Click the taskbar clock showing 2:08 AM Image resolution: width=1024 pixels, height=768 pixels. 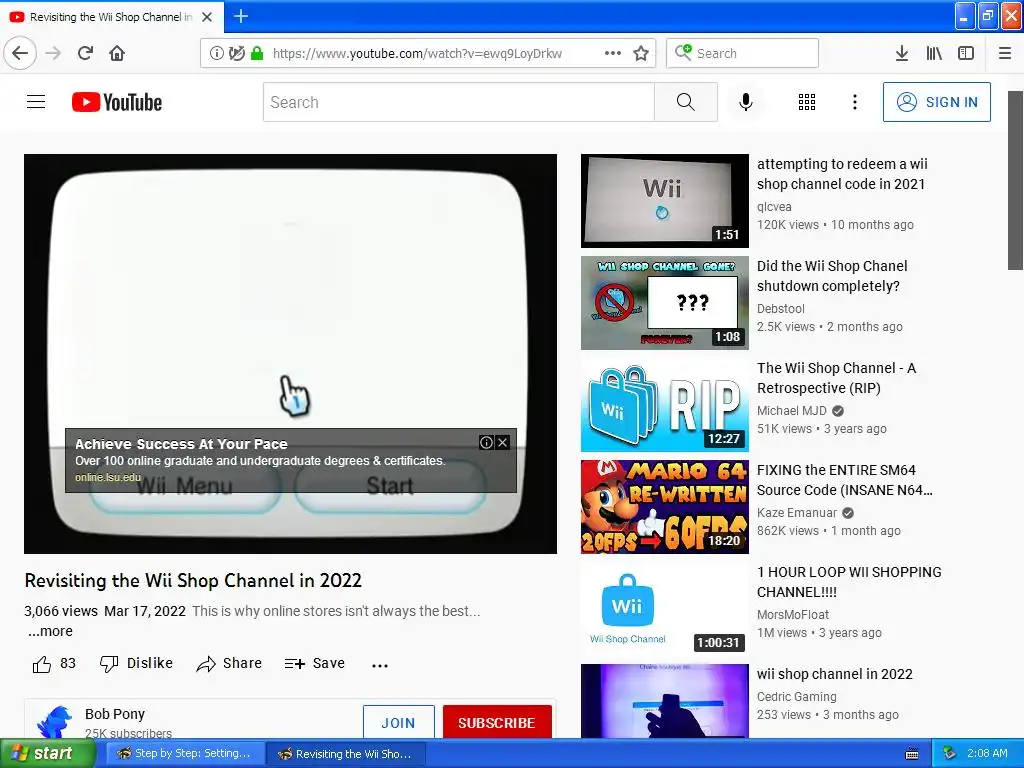pos(987,753)
